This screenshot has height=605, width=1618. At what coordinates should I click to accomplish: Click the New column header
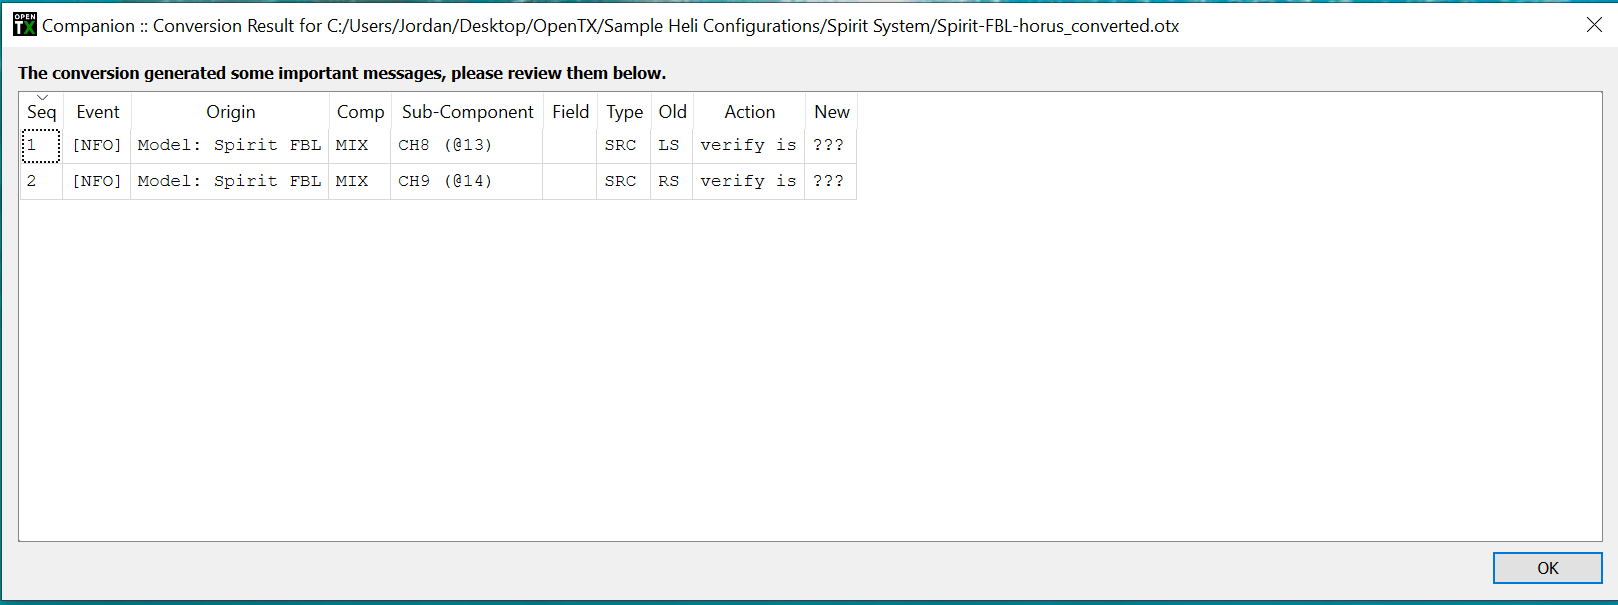831,112
